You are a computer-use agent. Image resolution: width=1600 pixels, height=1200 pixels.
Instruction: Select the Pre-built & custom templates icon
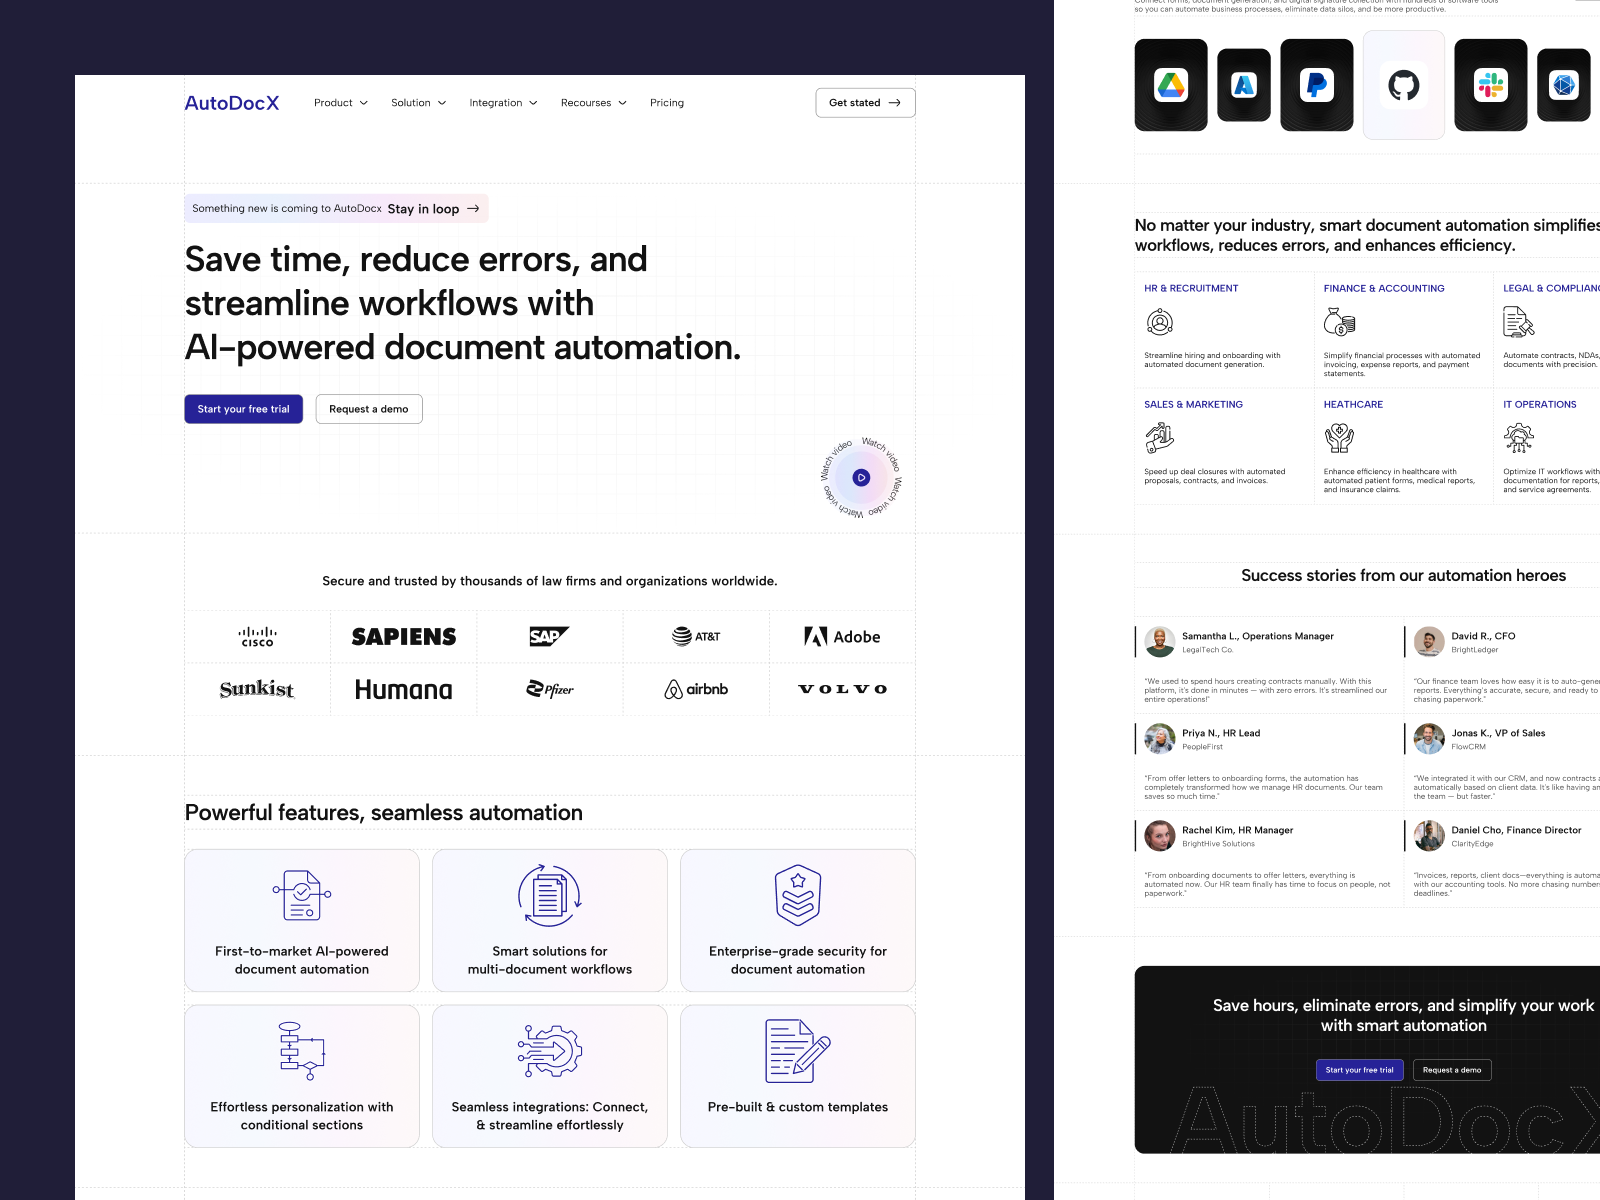click(798, 1051)
